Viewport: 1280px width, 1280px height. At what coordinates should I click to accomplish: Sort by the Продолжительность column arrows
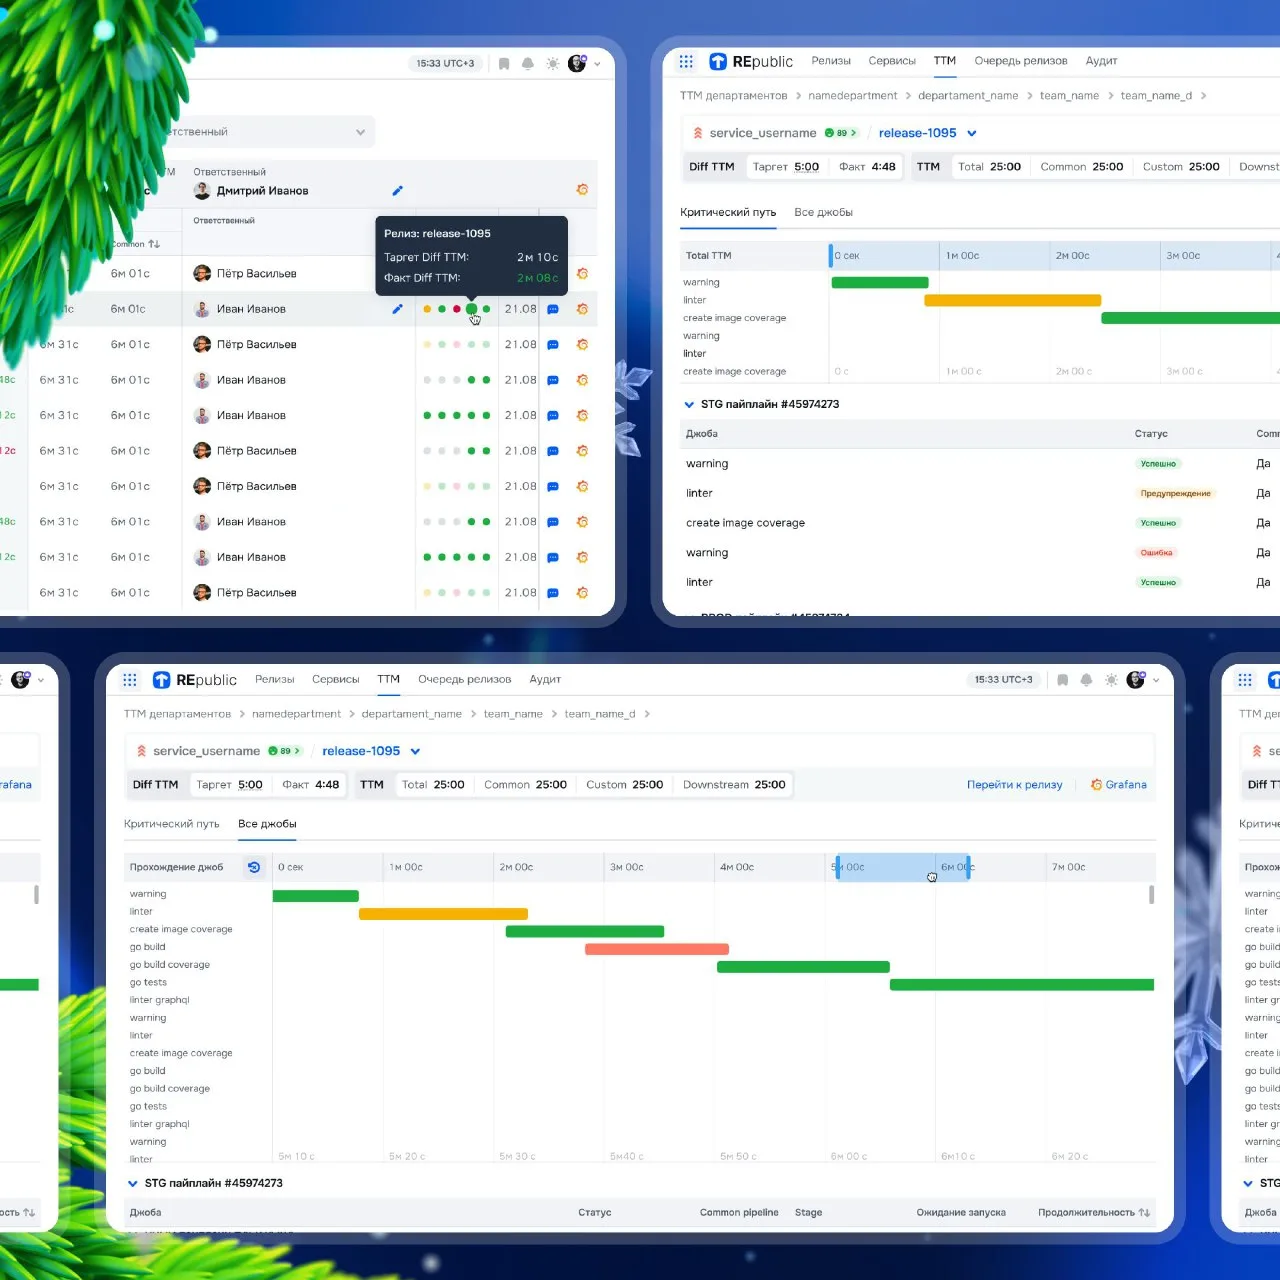tap(1144, 1212)
